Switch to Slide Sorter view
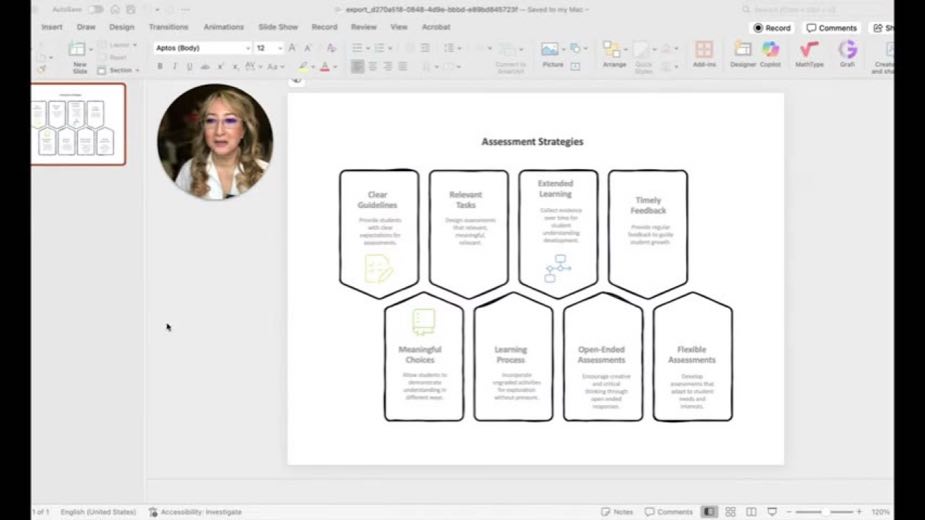The width and height of the screenshot is (925, 520). coord(730,512)
